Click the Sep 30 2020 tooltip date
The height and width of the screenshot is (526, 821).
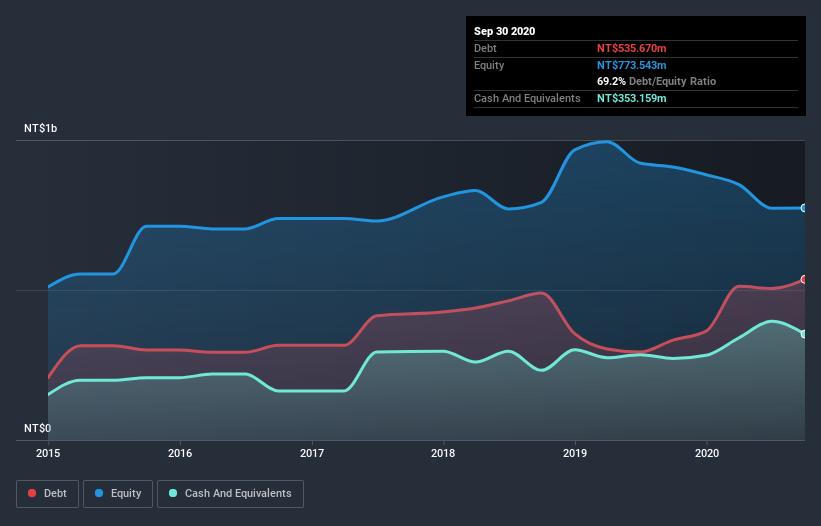point(505,31)
